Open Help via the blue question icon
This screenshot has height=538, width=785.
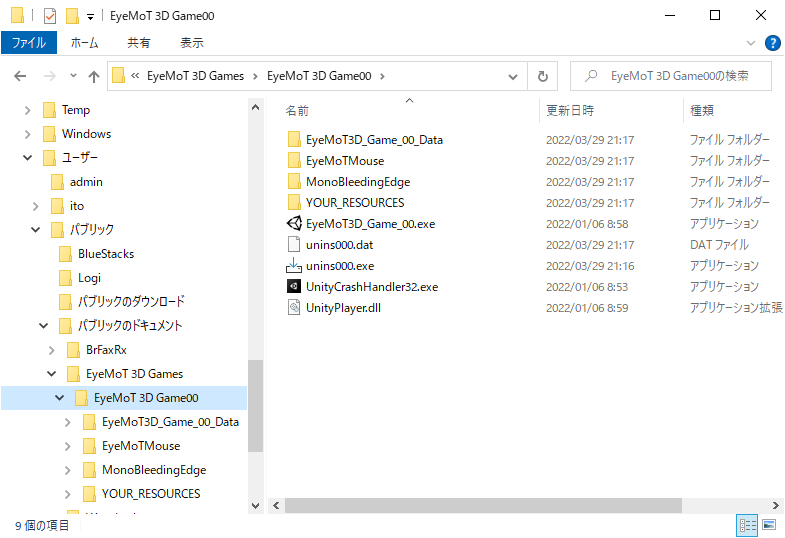(772, 43)
